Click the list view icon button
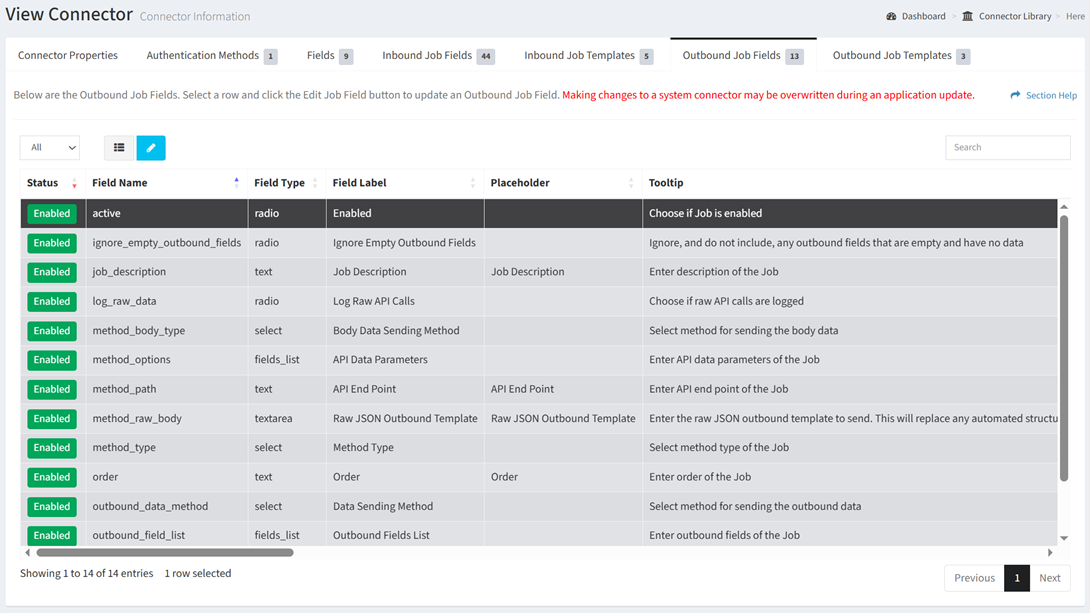 pos(119,148)
